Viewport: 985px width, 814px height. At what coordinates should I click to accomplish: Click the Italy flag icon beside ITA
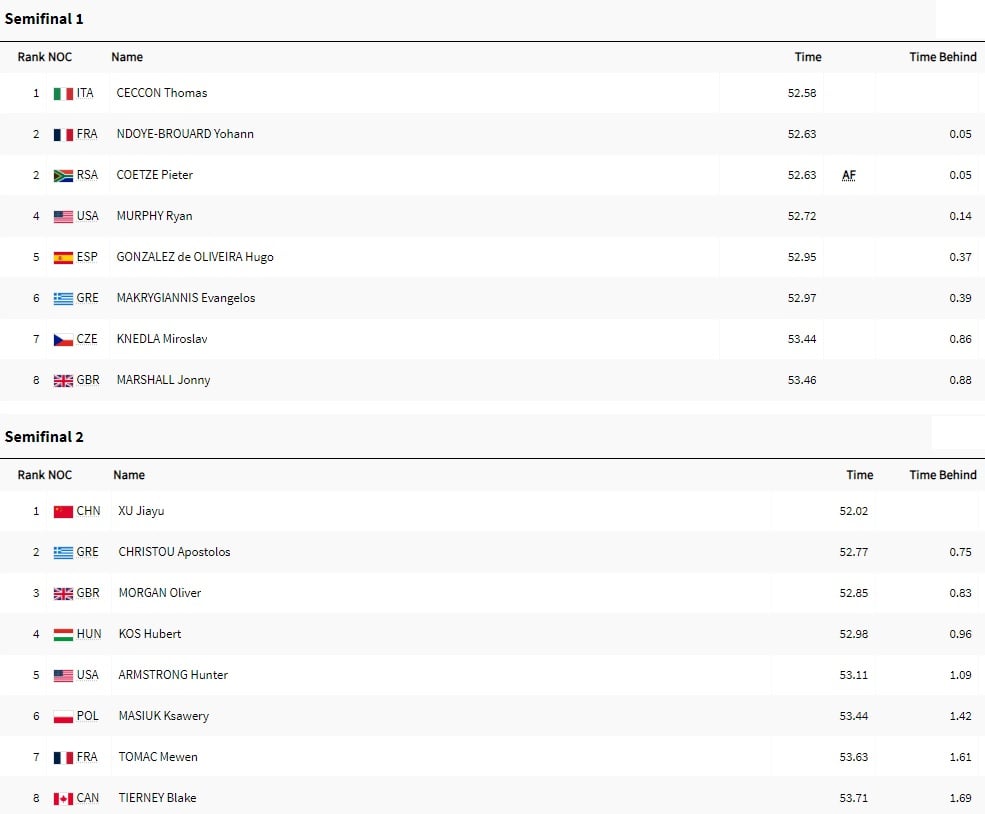63,94
